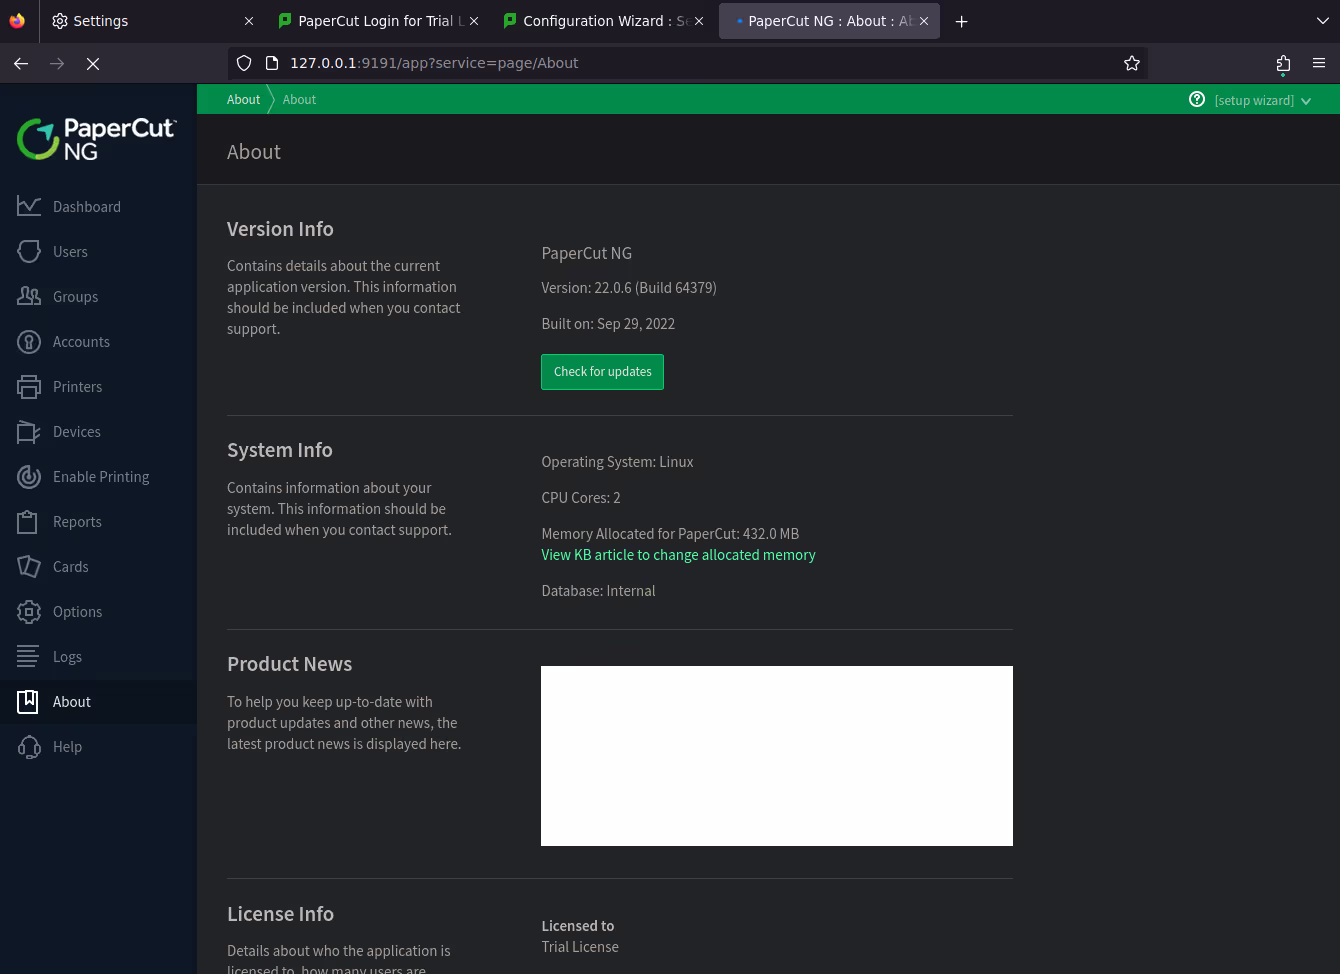Image resolution: width=1340 pixels, height=974 pixels.
Task: Click the first About breadcrumb link
Action: tap(243, 99)
